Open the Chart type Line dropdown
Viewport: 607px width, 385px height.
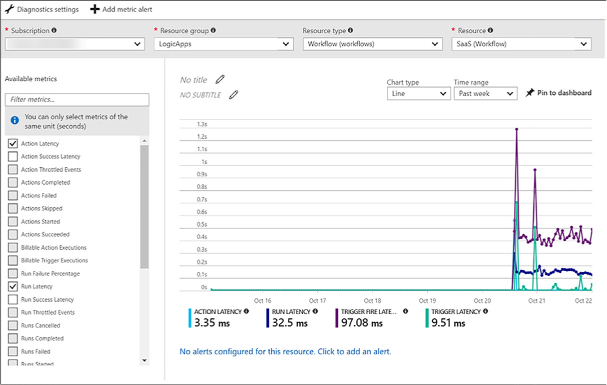coord(418,94)
